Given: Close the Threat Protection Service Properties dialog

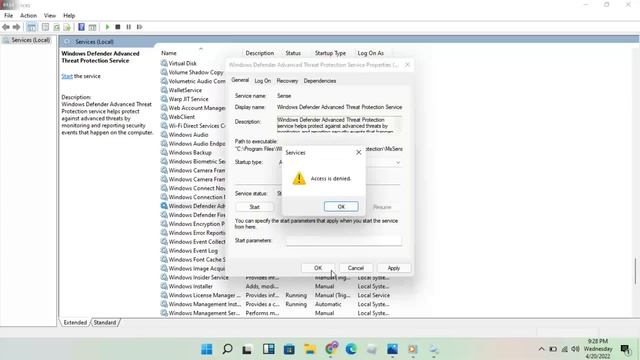Looking at the screenshot, I should 407,65.
